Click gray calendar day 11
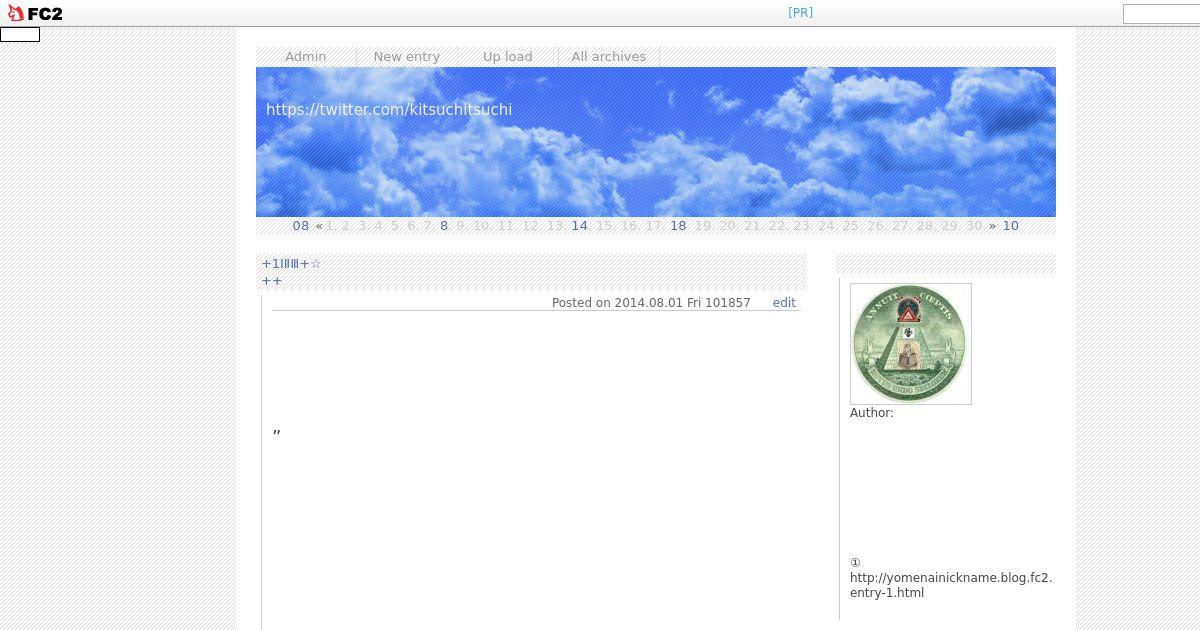Image resolution: width=1200 pixels, height=630 pixels. pyautogui.click(x=506, y=226)
